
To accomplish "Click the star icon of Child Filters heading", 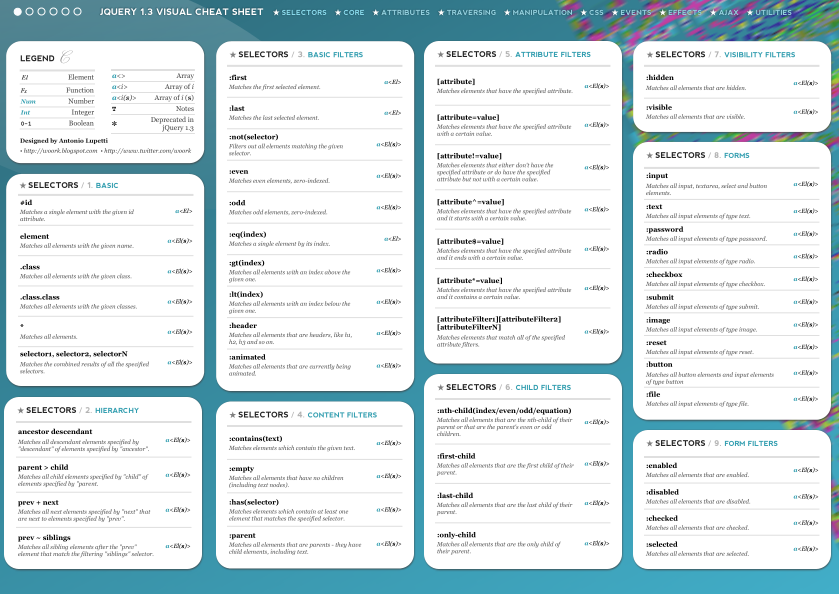I will coord(441,388).
